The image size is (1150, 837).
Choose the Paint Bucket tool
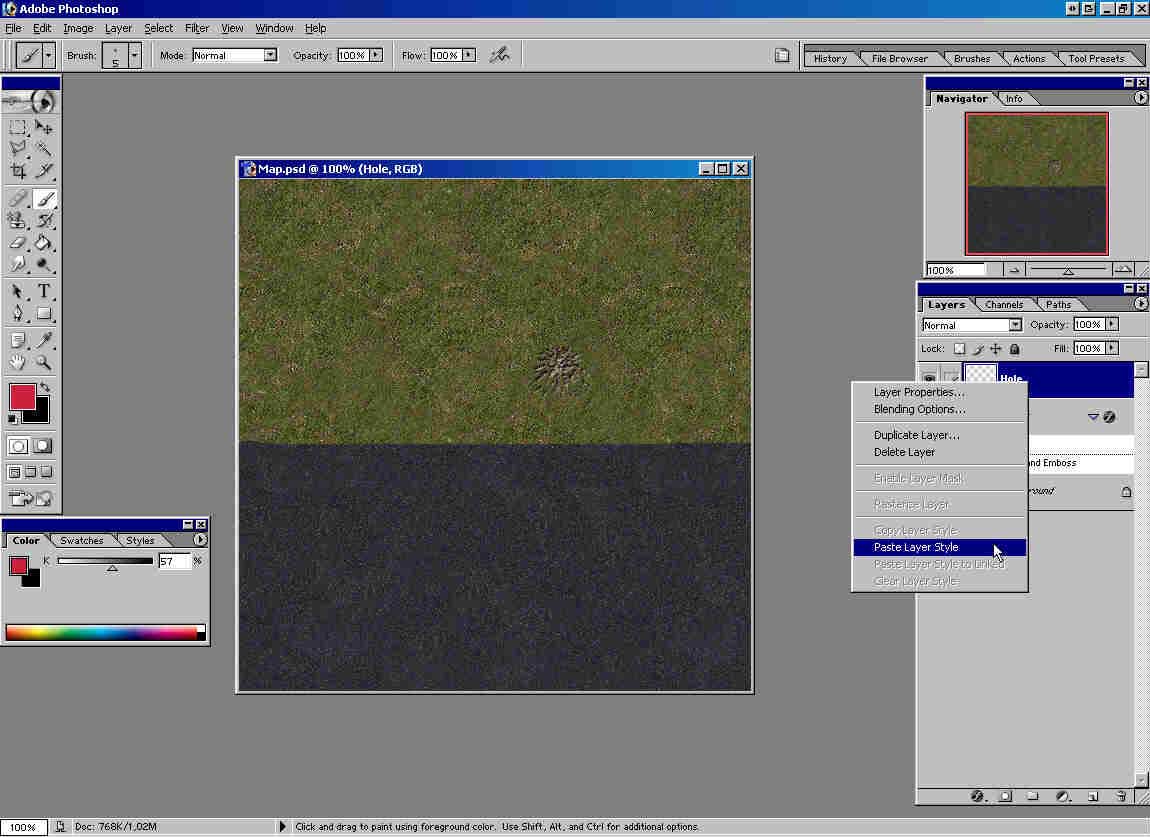coord(44,243)
